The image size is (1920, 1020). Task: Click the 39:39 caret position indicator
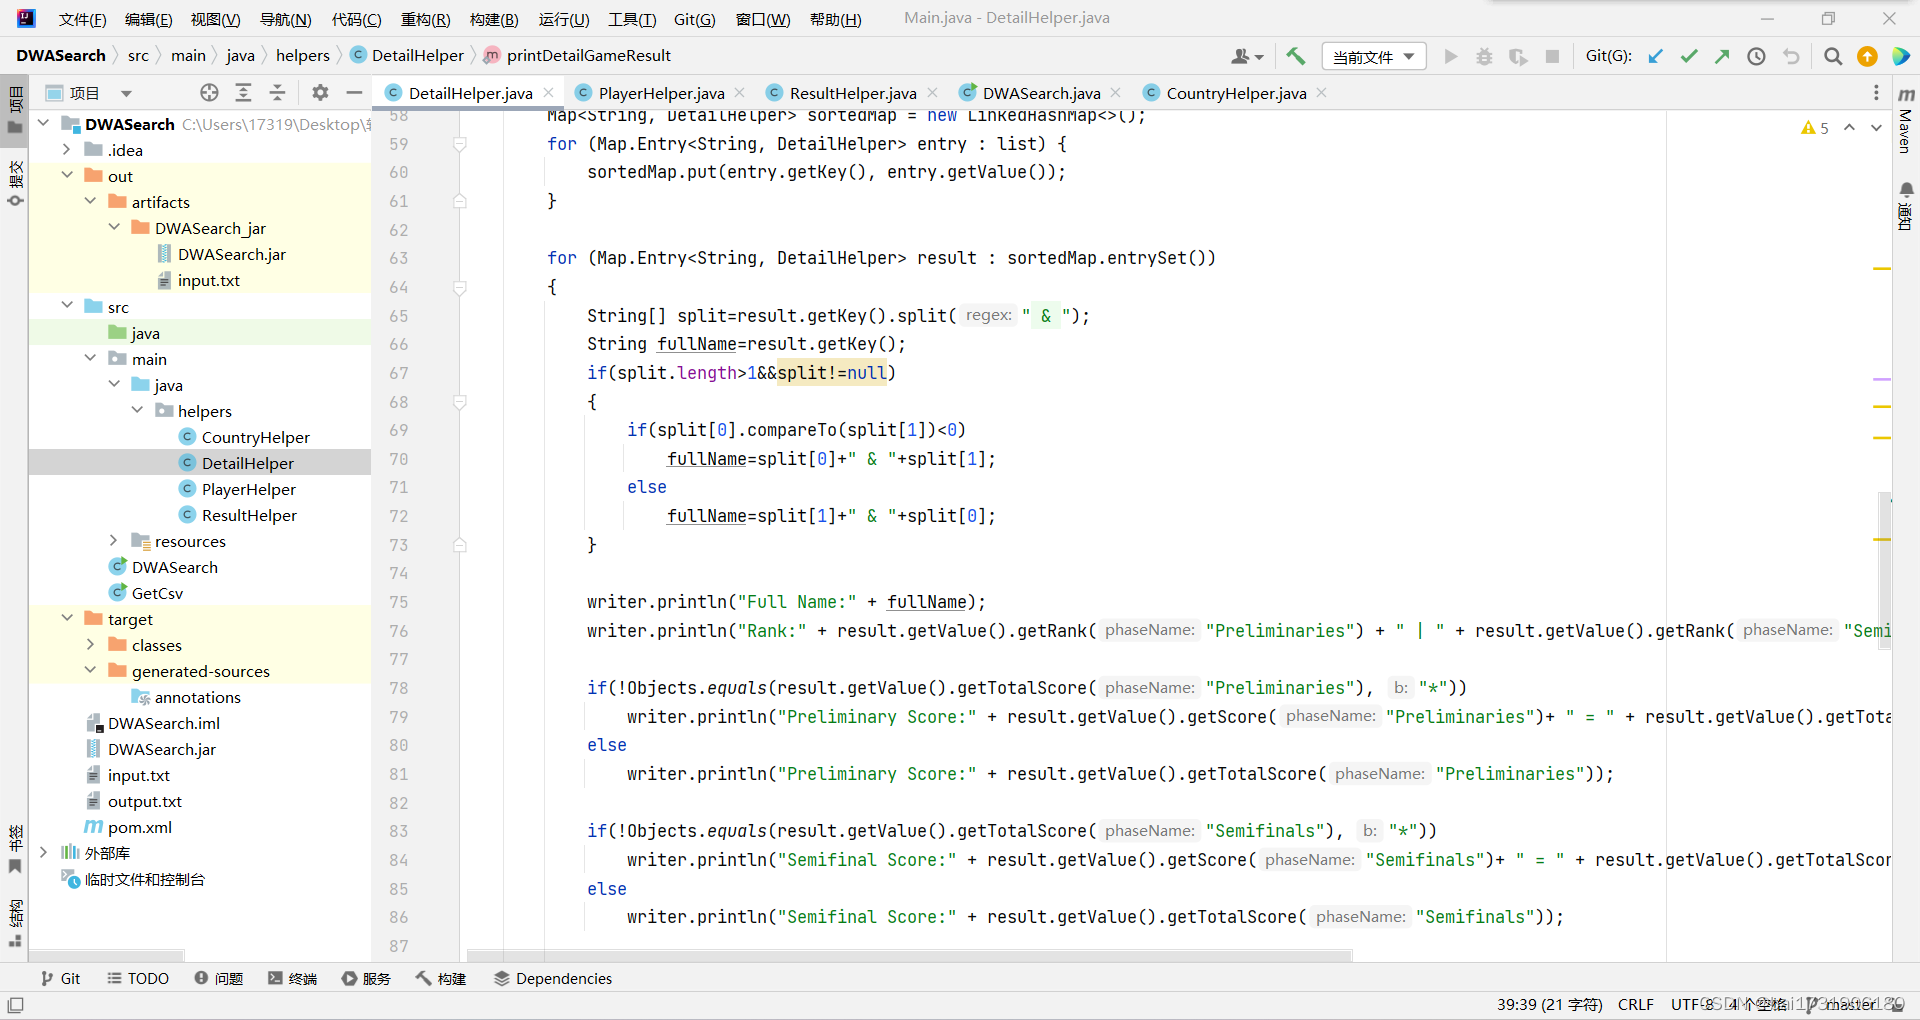click(x=1549, y=1004)
